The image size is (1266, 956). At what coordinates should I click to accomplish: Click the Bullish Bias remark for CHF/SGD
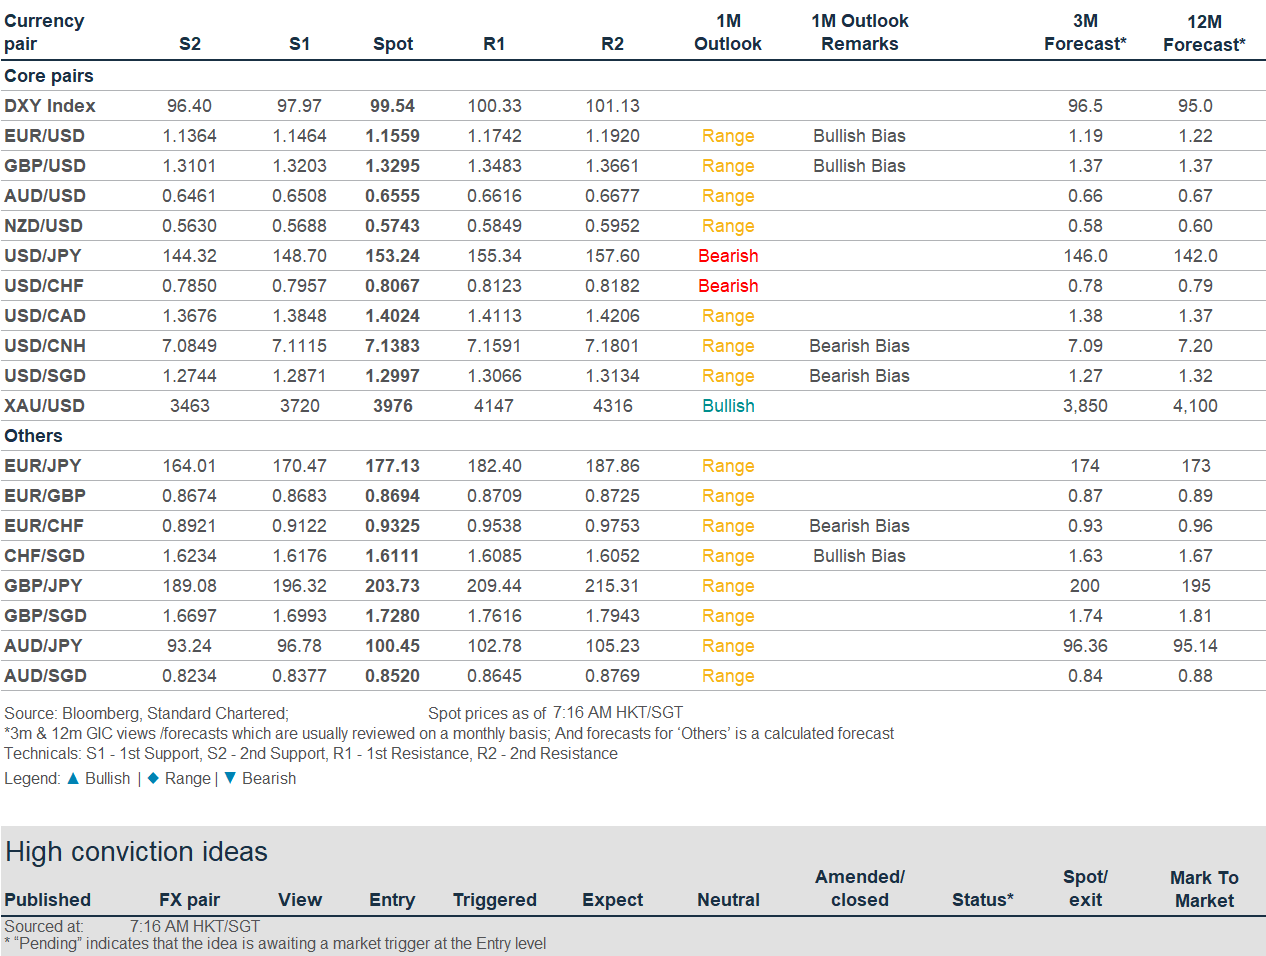pyautogui.click(x=859, y=556)
